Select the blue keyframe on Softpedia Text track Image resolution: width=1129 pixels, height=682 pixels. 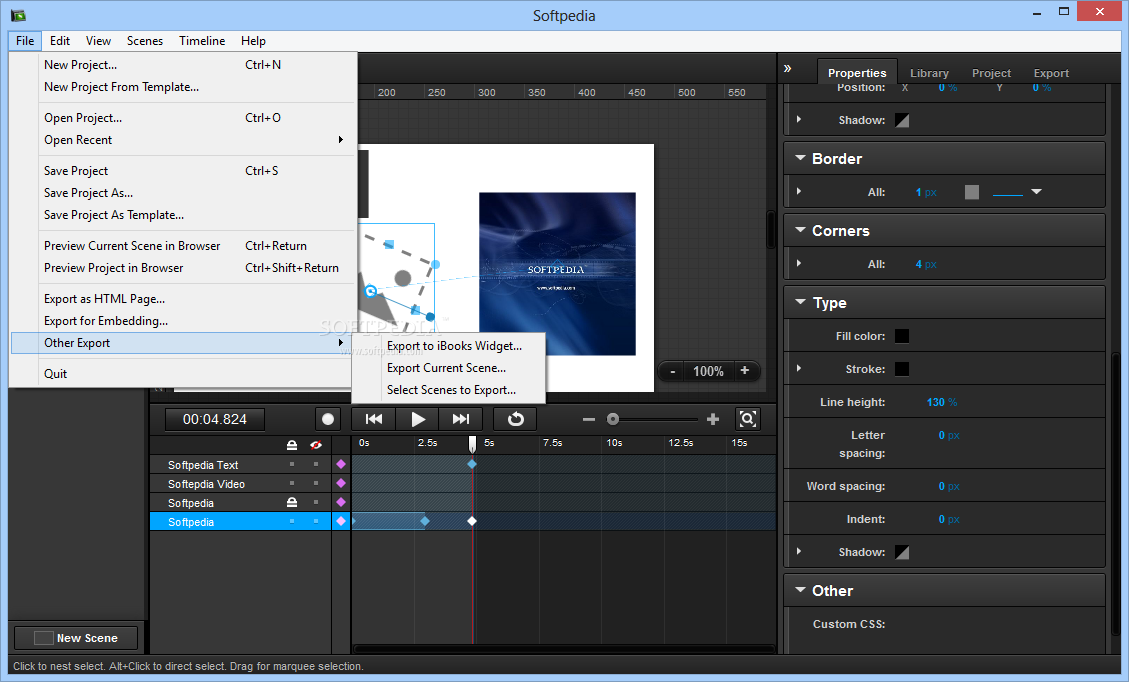click(472, 465)
